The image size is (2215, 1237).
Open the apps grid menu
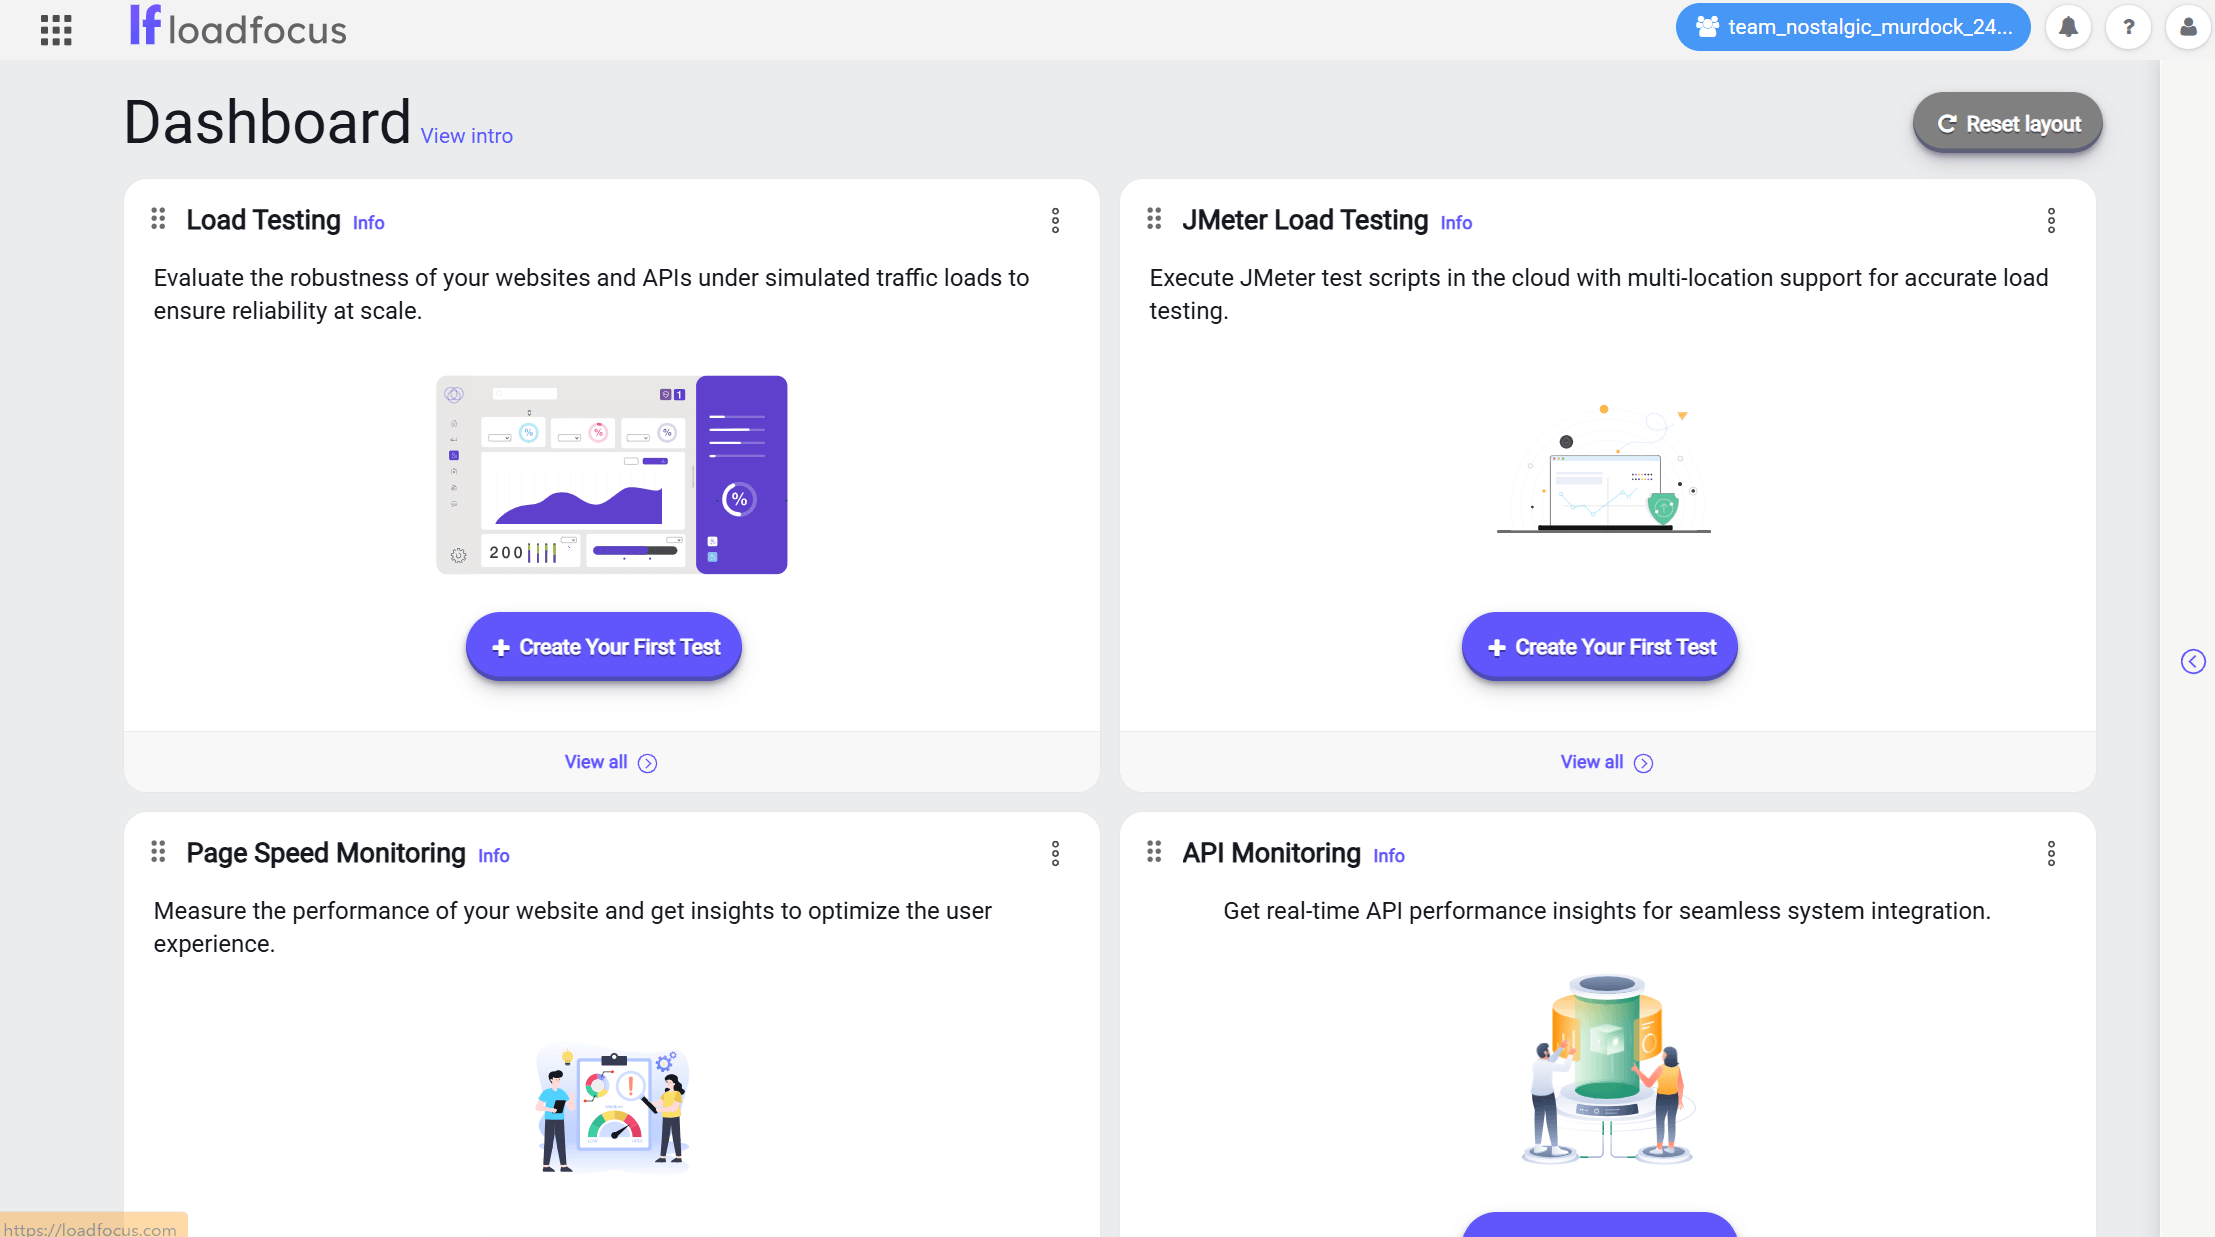pos(56,29)
